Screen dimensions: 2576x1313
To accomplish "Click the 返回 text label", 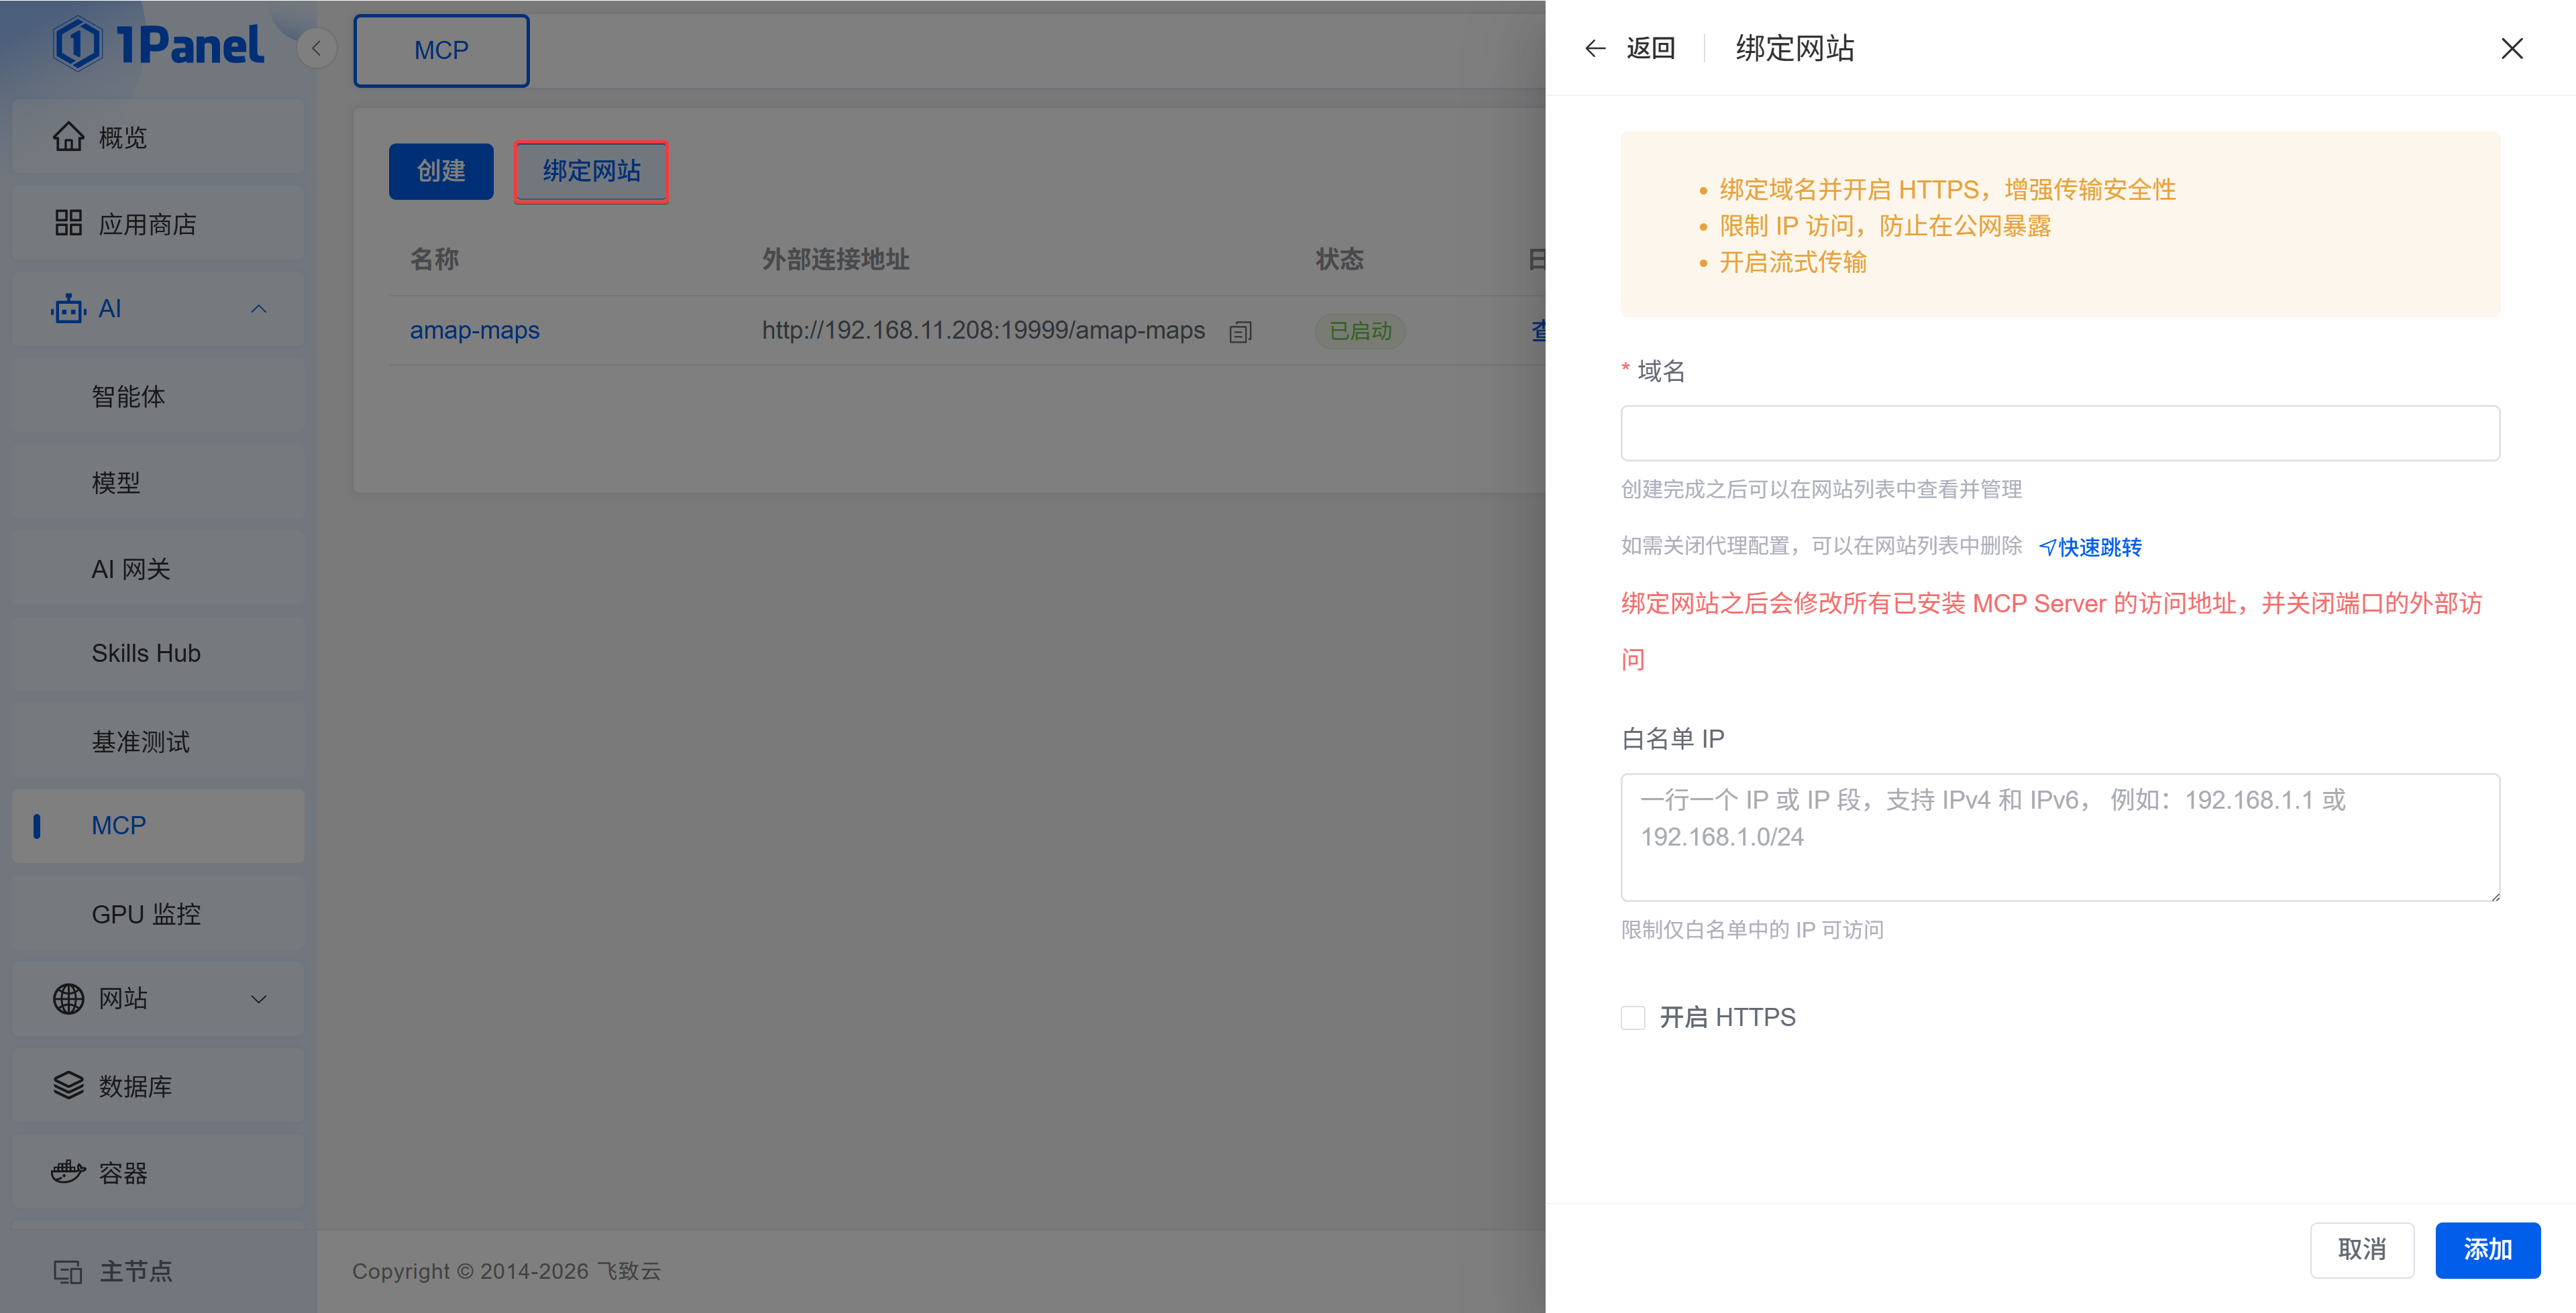I will click(1651, 48).
